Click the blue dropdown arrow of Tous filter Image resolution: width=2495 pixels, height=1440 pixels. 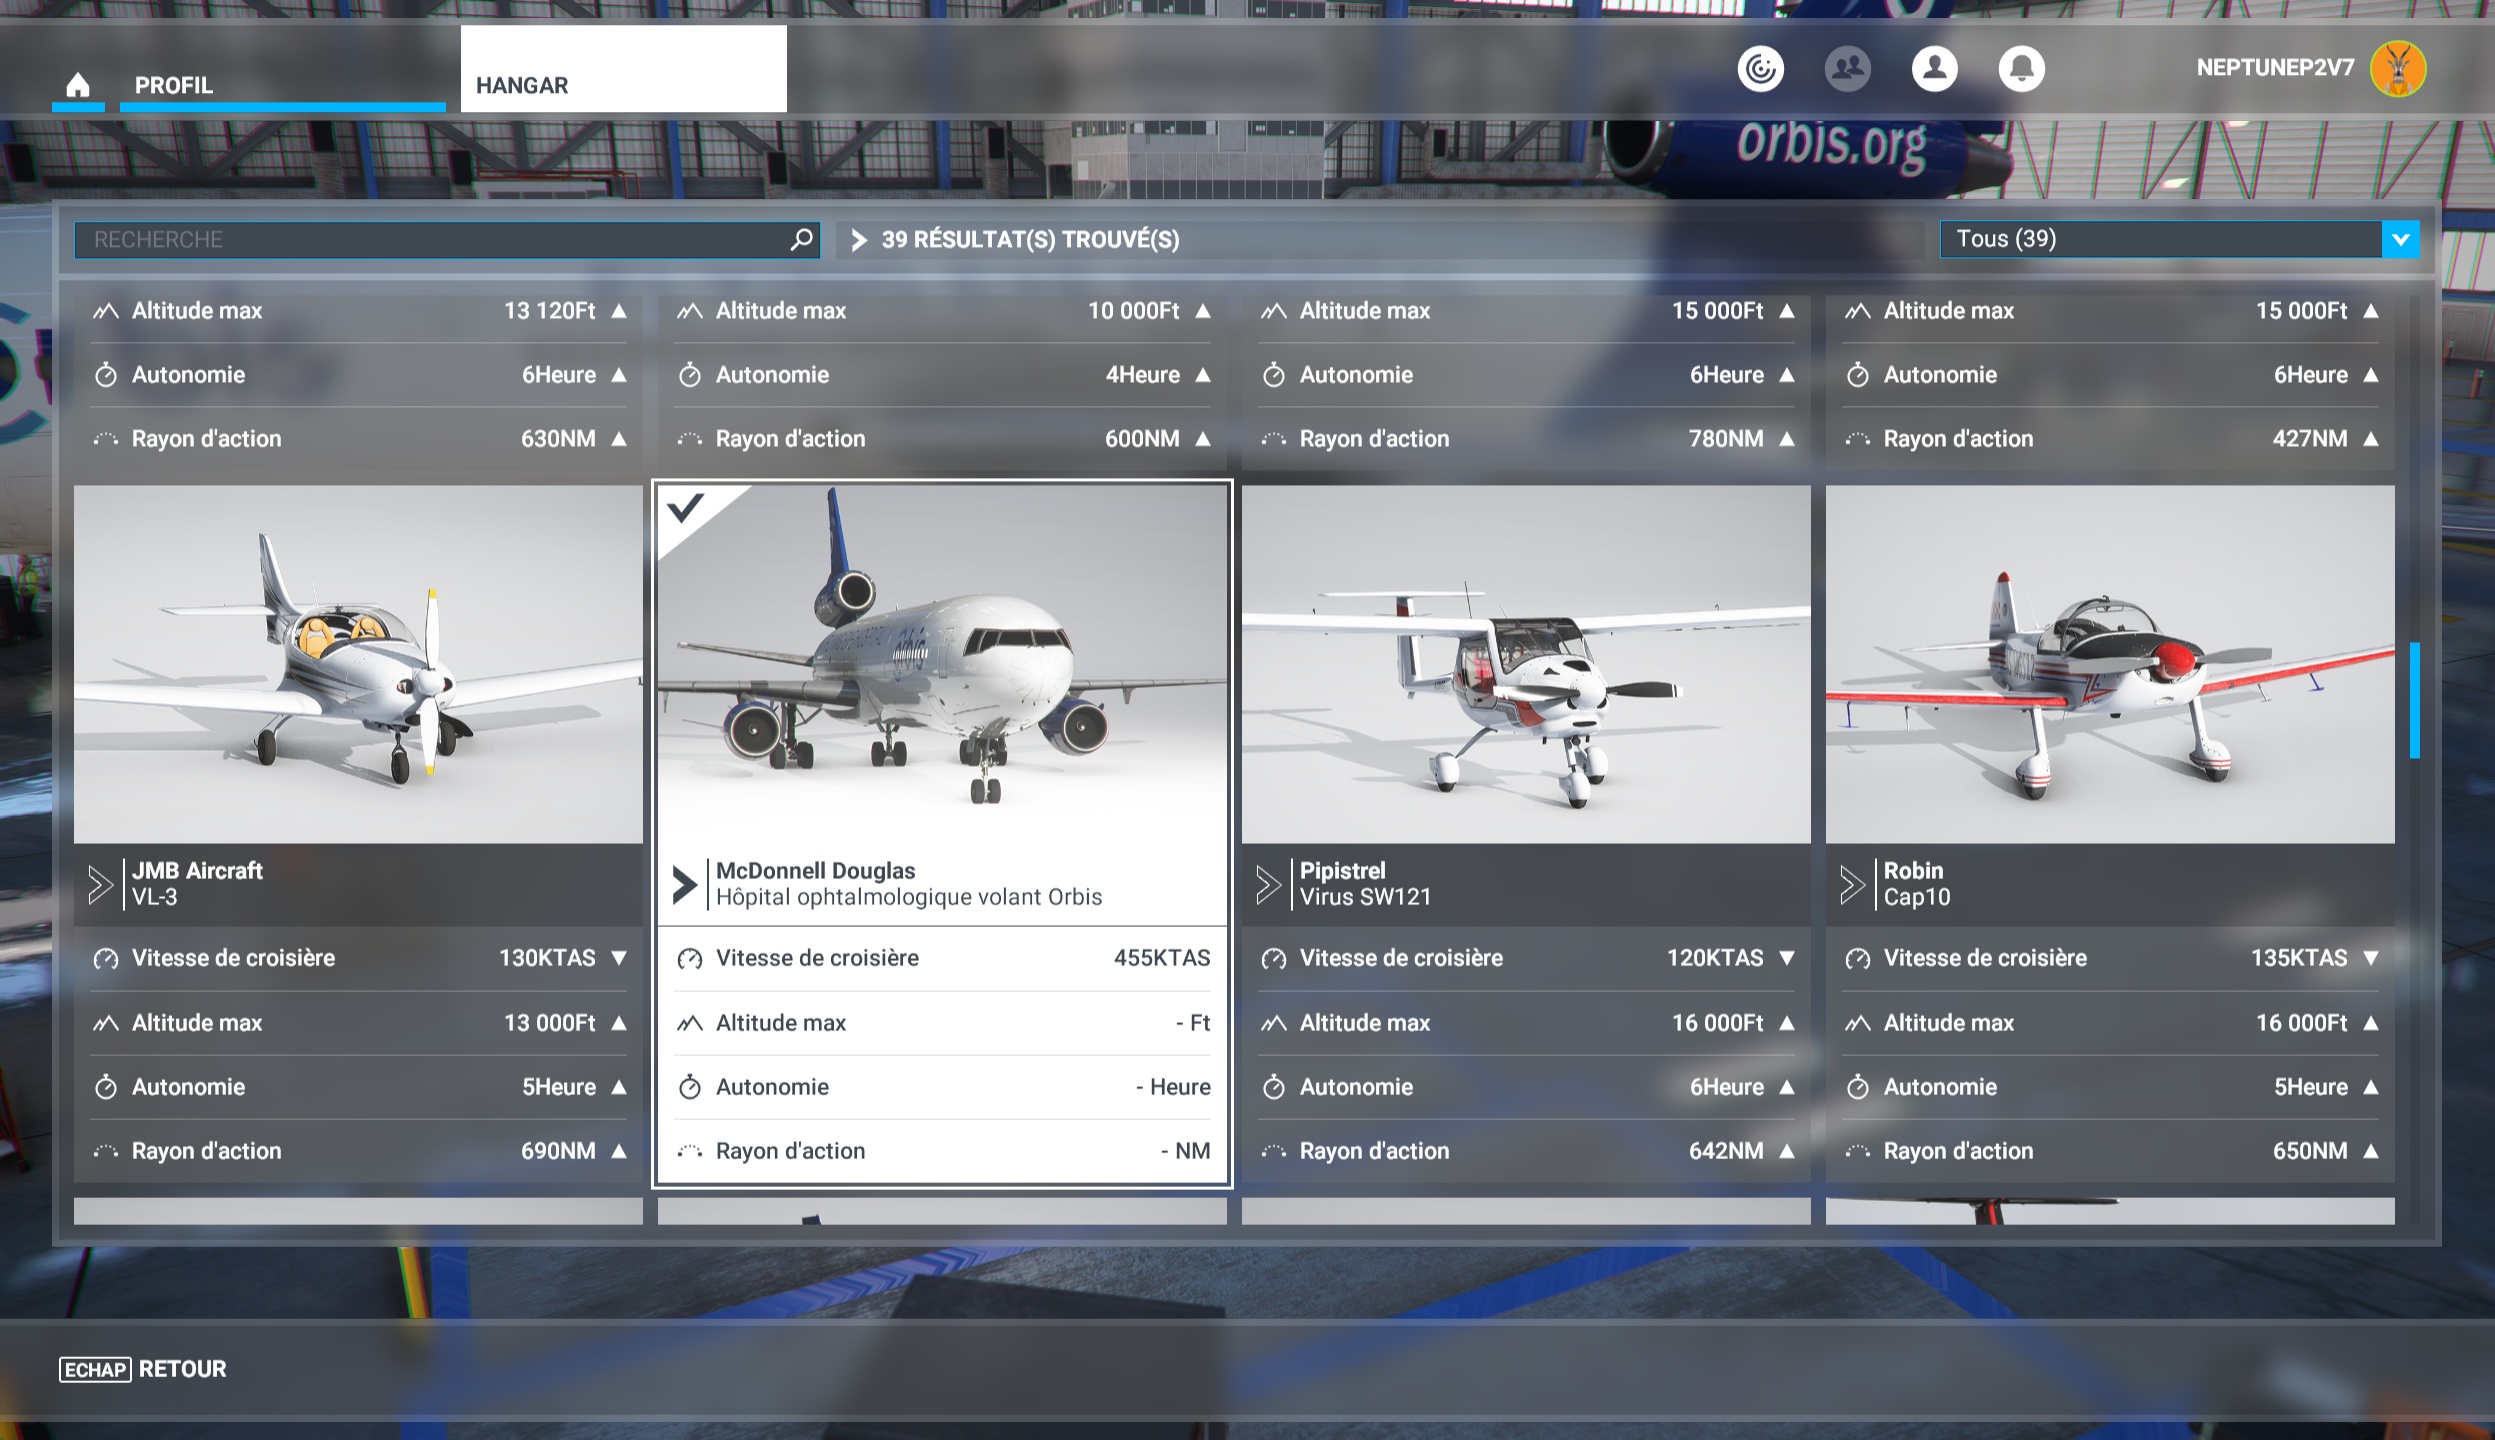(2401, 239)
